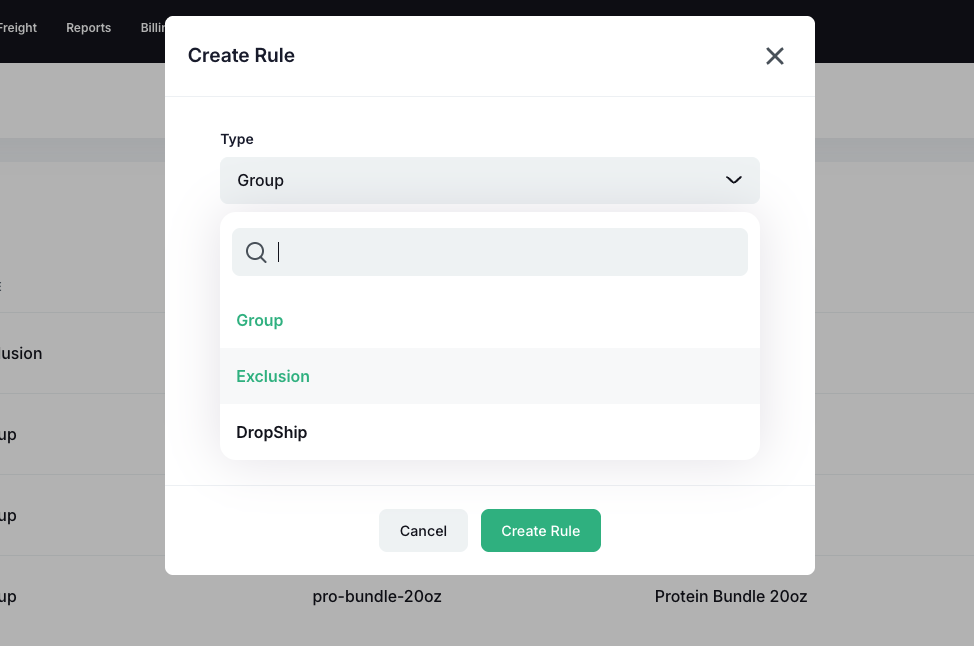Click the pro-bundle-20oz table cell

point(377,596)
